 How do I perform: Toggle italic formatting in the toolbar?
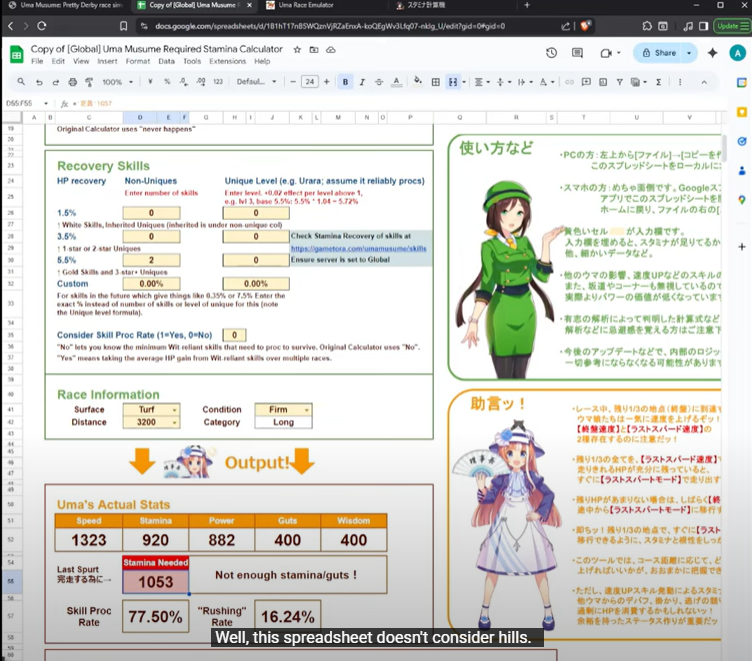[363, 82]
